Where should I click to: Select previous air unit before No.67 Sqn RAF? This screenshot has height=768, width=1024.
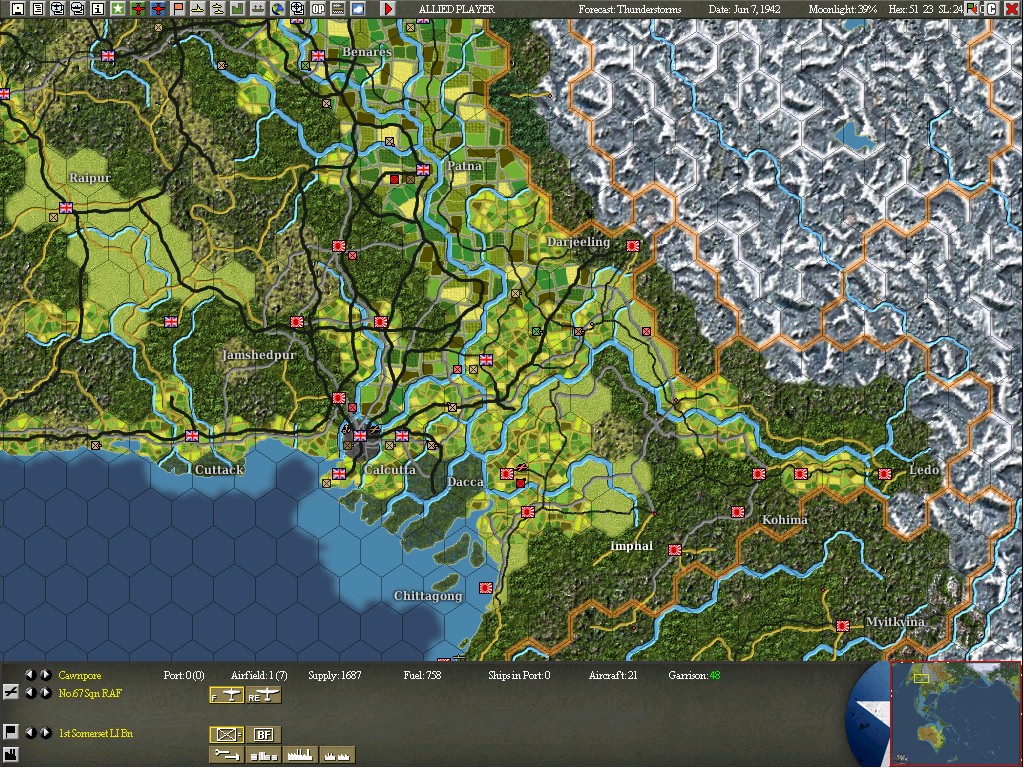30,693
